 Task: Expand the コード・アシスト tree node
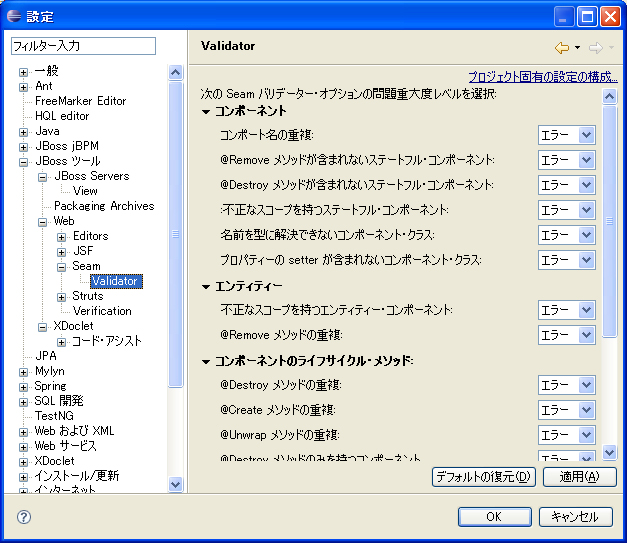pyautogui.click(x=61, y=342)
